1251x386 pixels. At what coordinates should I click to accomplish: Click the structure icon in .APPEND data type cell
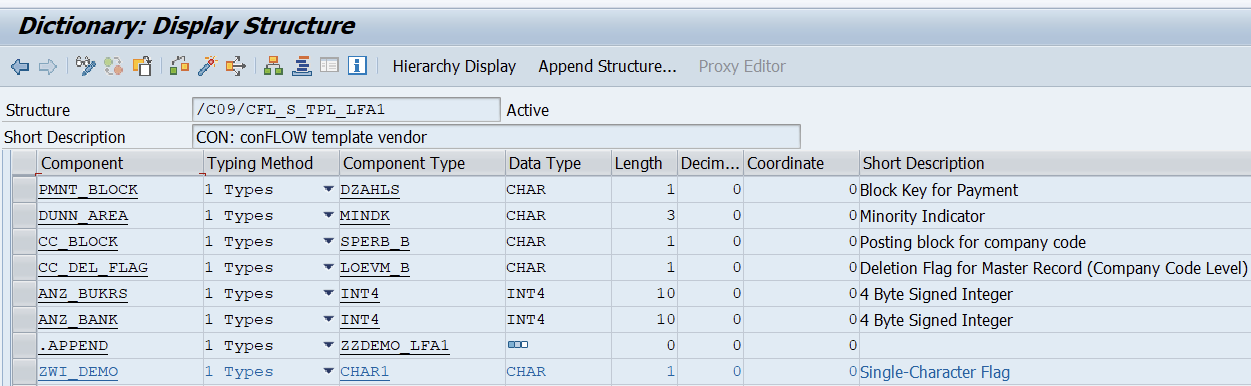pos(518,345)
